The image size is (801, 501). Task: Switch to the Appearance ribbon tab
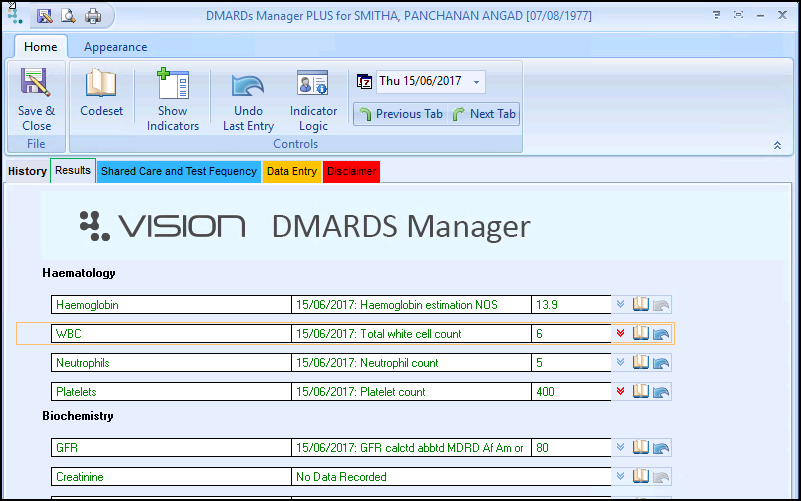(x=115, y=47)
